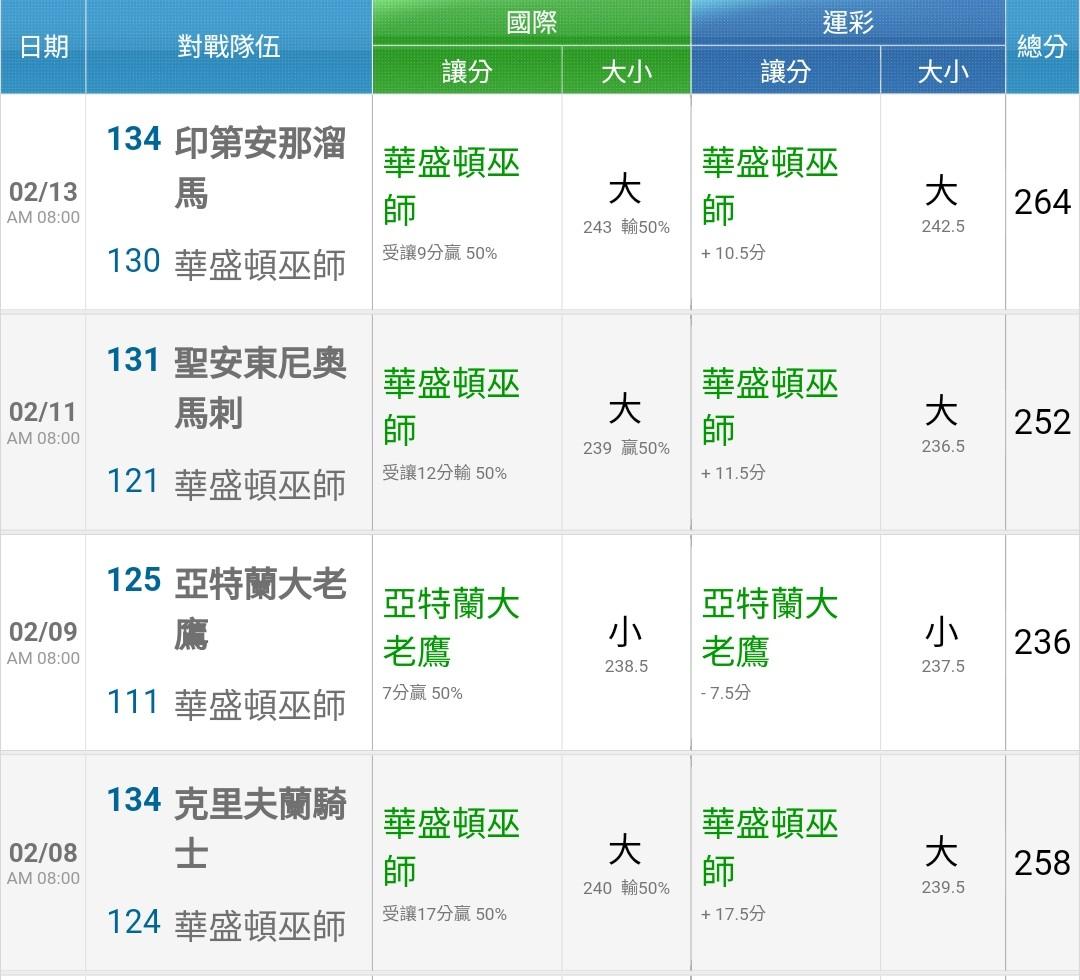Screen dimensions: 1080x980
Task: Click 239.5 over/under value
Action: click(x=943, y=887)
